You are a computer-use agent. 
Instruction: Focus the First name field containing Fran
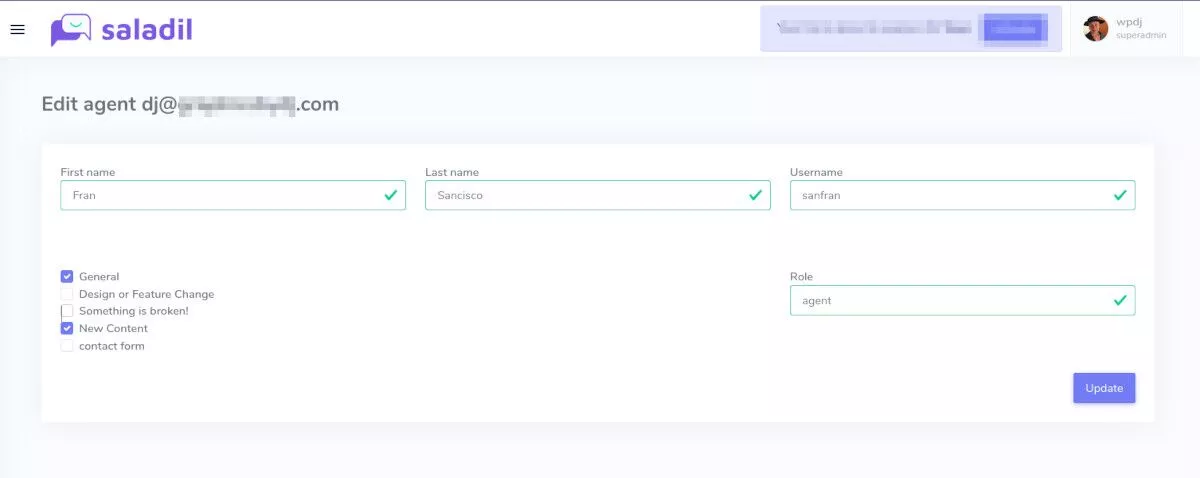coord(220,195)
